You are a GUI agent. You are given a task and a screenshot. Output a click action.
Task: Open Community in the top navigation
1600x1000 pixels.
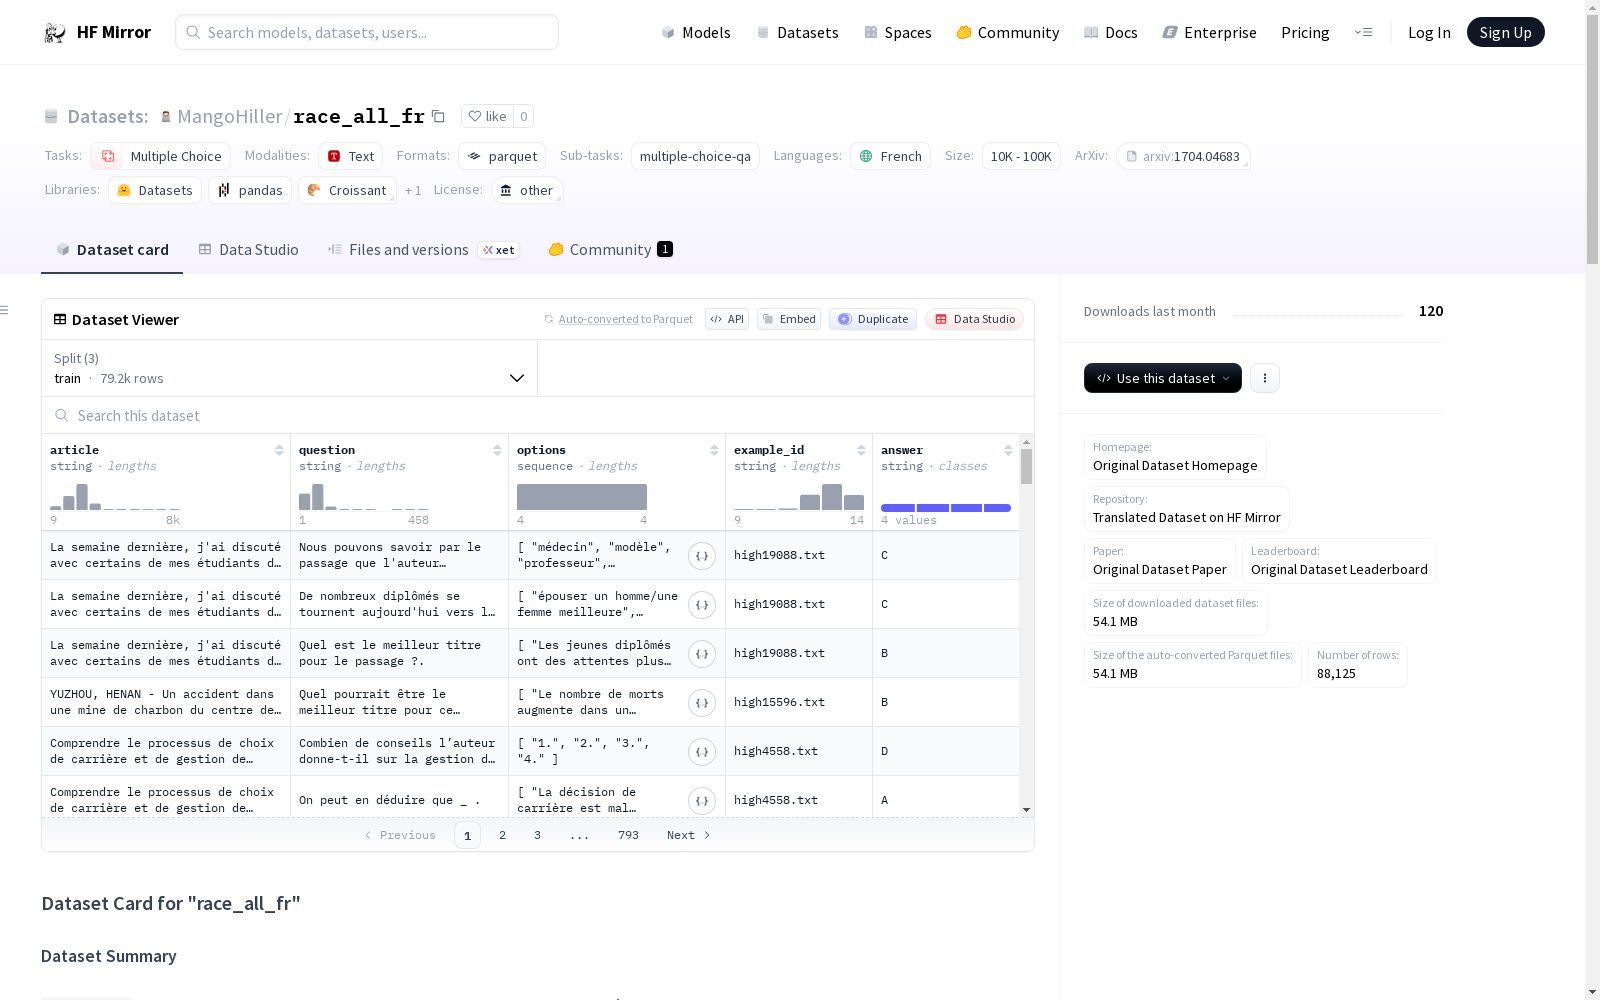coord(1007,32)
